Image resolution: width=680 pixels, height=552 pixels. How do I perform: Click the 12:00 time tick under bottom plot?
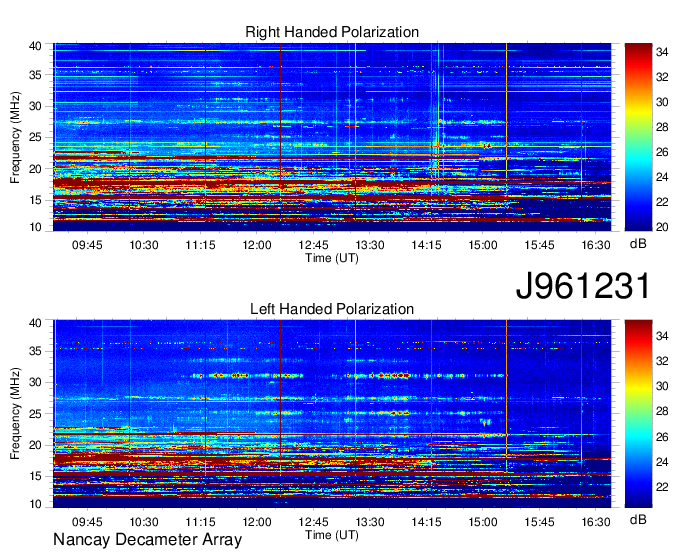coord(257,522)
